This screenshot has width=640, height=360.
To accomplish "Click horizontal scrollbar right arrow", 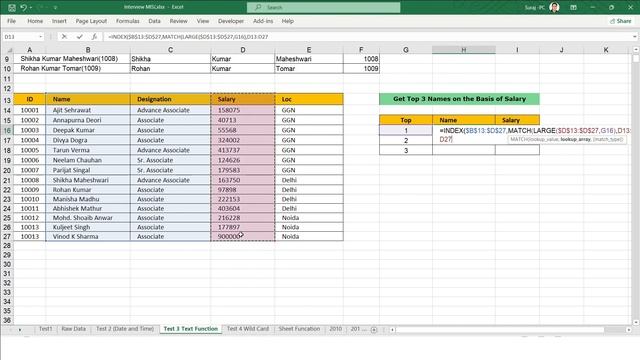I will pos(629,329).
